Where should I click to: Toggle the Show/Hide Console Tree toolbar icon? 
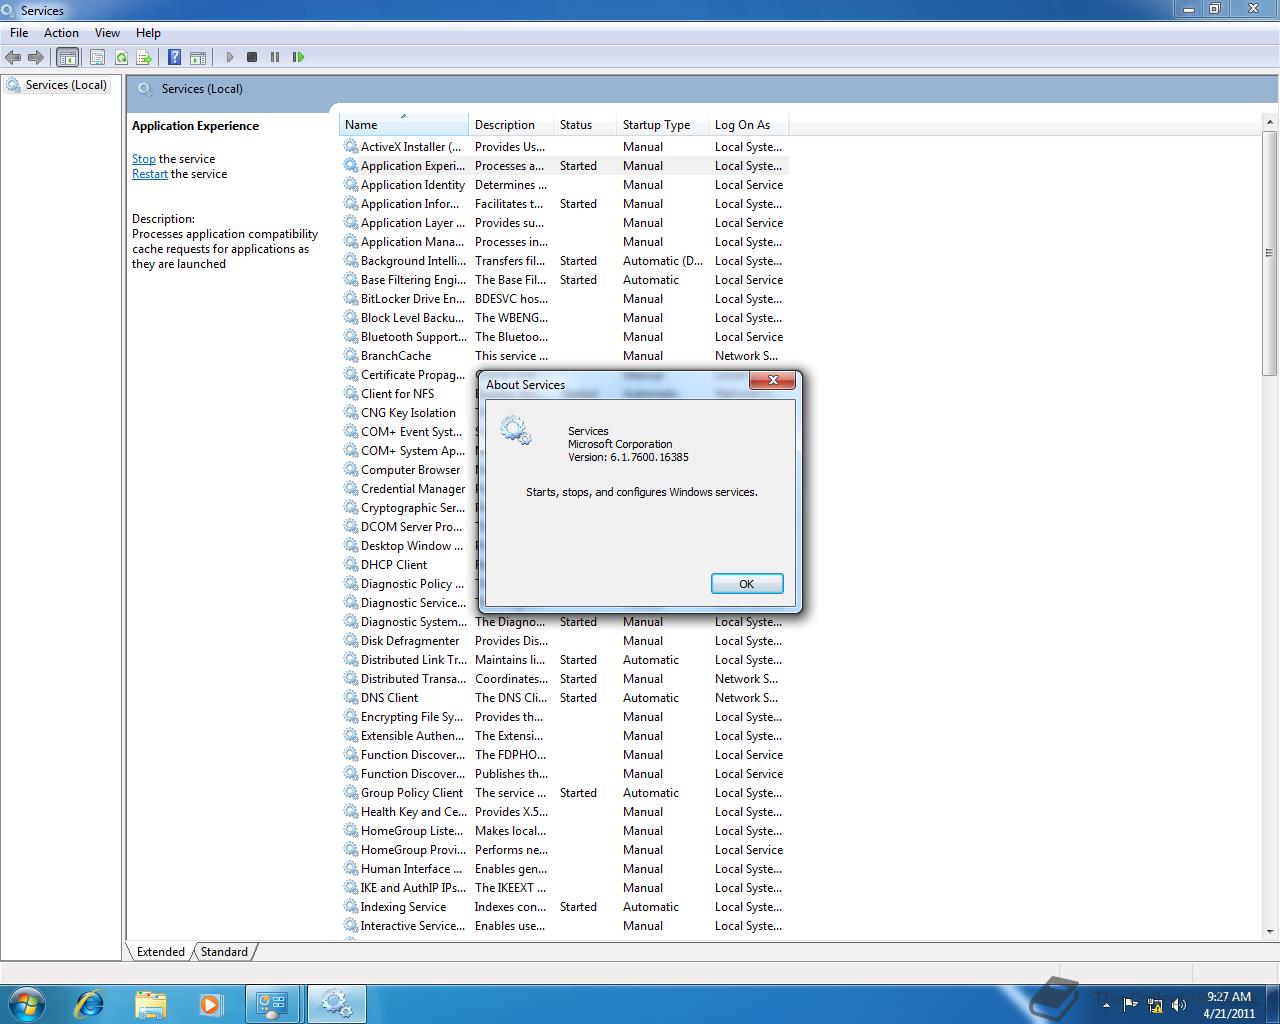(x=67, y=57)
